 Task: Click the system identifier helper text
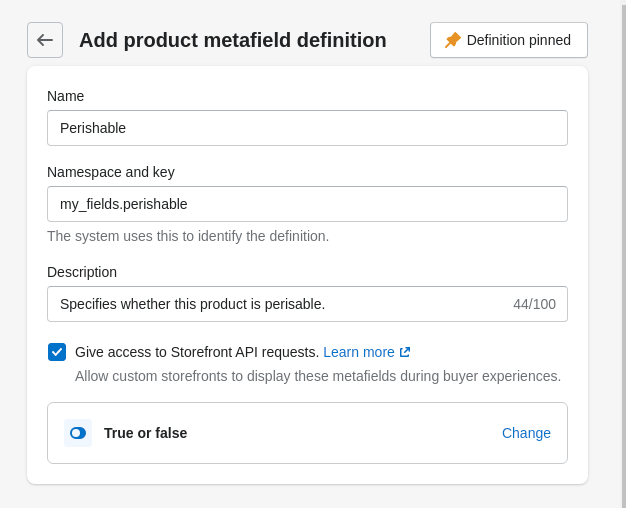tap(188, 236)
